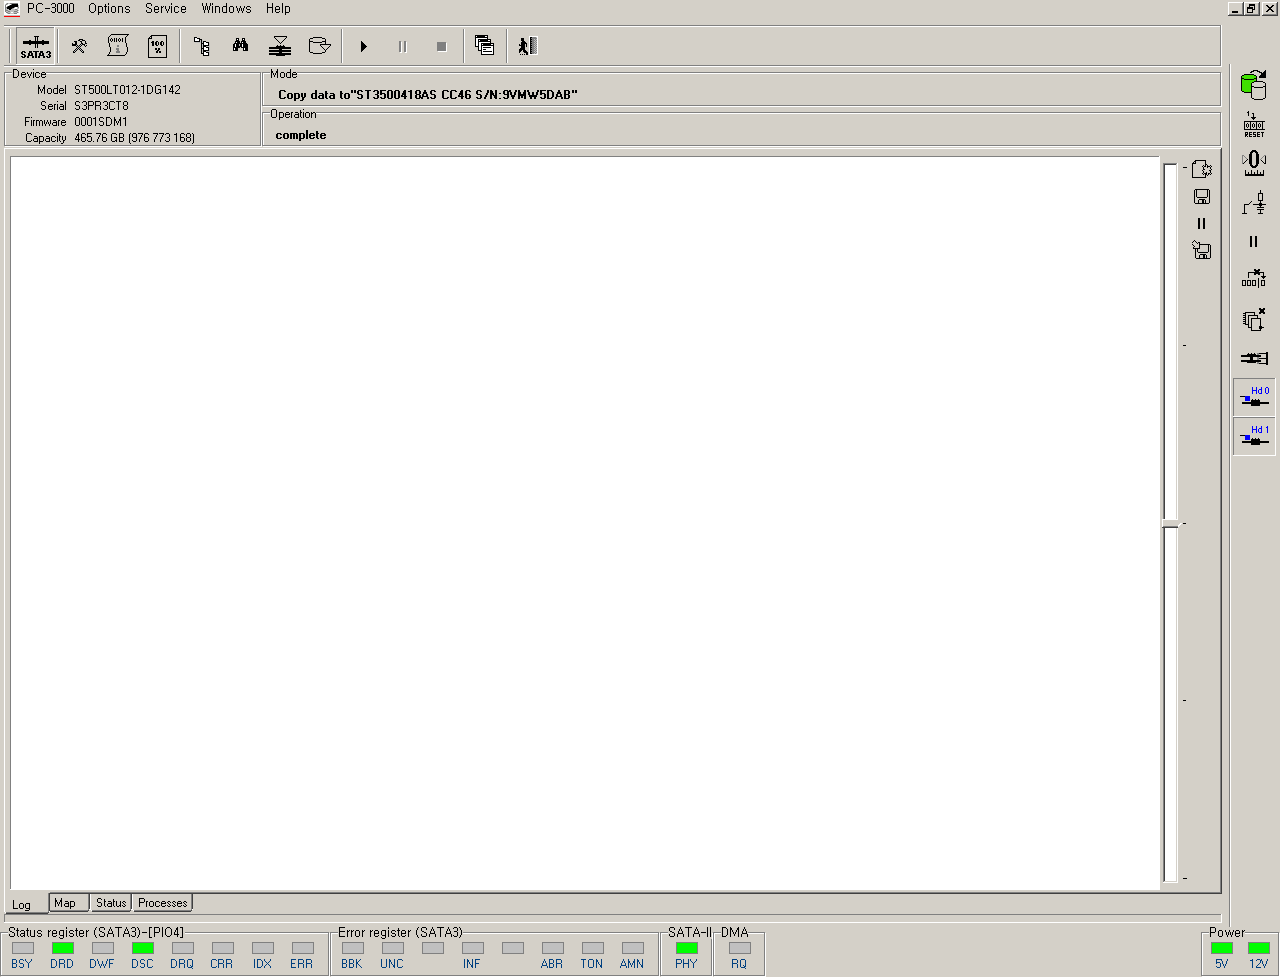Click the 100% test document icon
This screenshot has height=977, width=1280.
157,46
